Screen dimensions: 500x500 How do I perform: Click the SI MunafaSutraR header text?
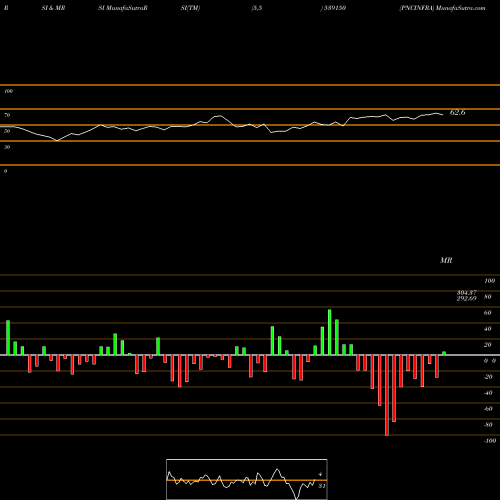[x=123, y=8]
